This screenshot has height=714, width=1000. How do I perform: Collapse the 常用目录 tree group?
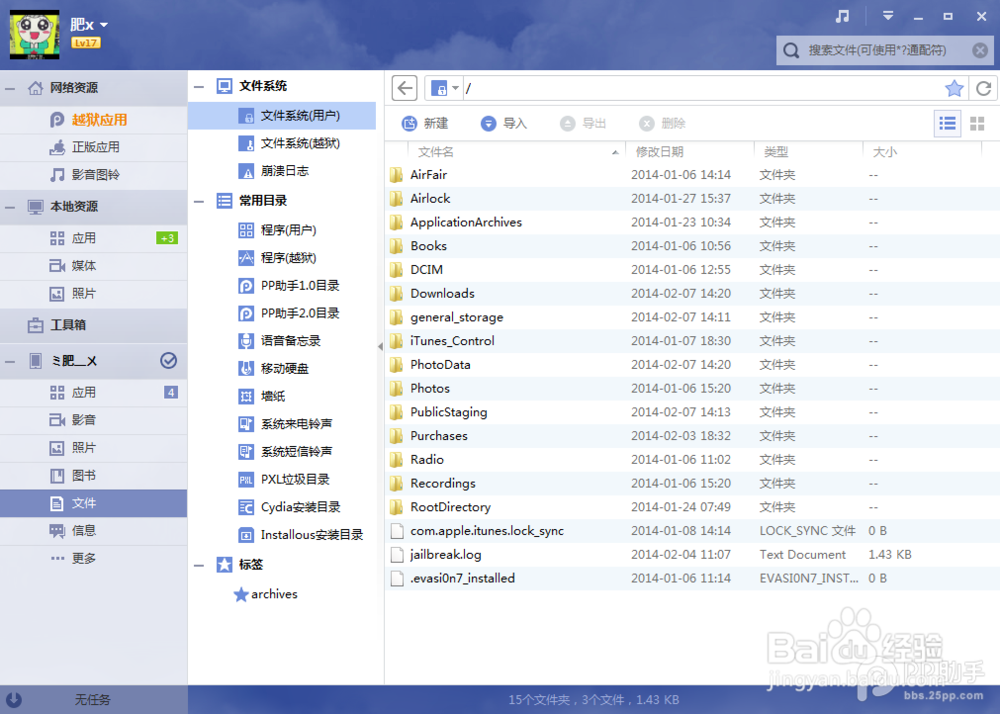click(200, 201)
